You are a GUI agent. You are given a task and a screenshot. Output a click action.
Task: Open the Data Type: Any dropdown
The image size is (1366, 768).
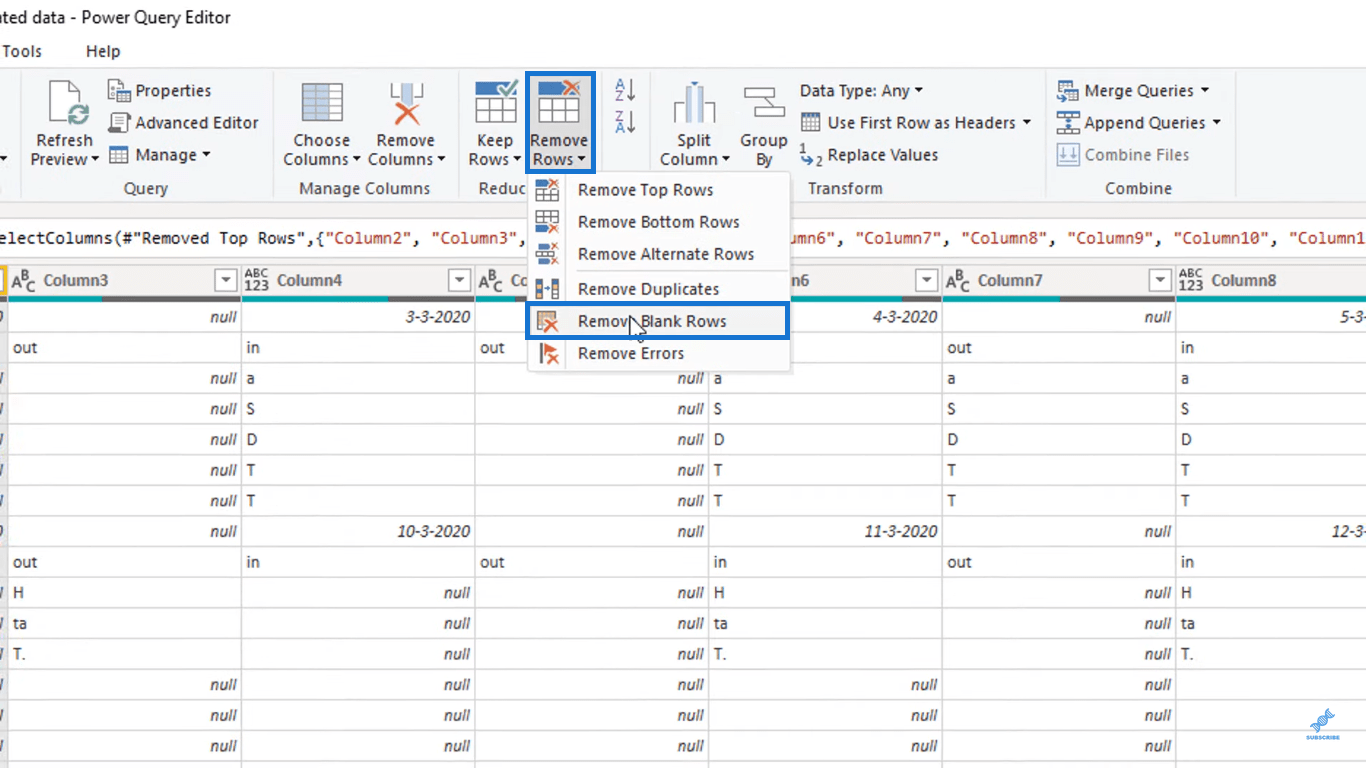(x=861, y=91)
